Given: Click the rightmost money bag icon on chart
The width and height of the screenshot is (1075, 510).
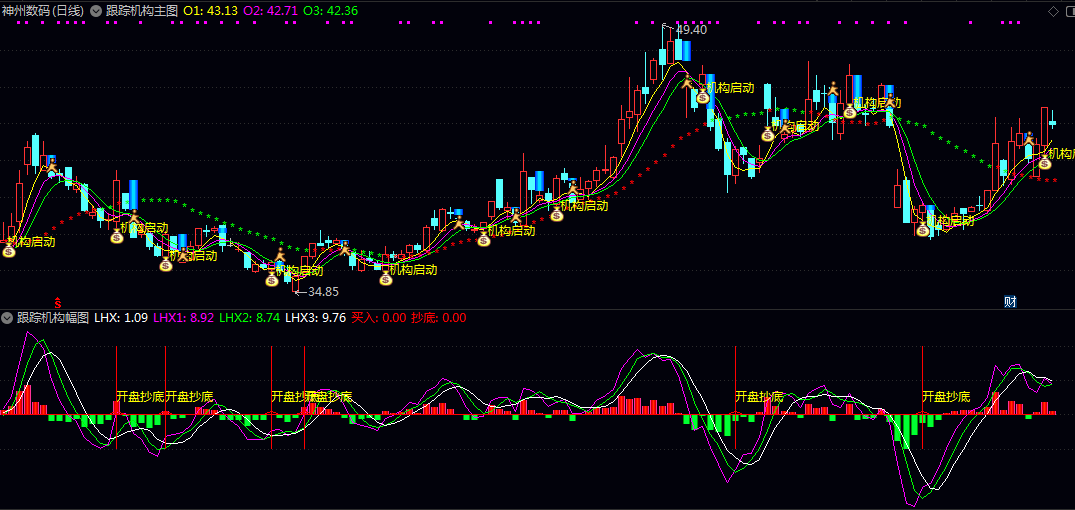Looking at the screenshot, I should [x=1044, y=162].
